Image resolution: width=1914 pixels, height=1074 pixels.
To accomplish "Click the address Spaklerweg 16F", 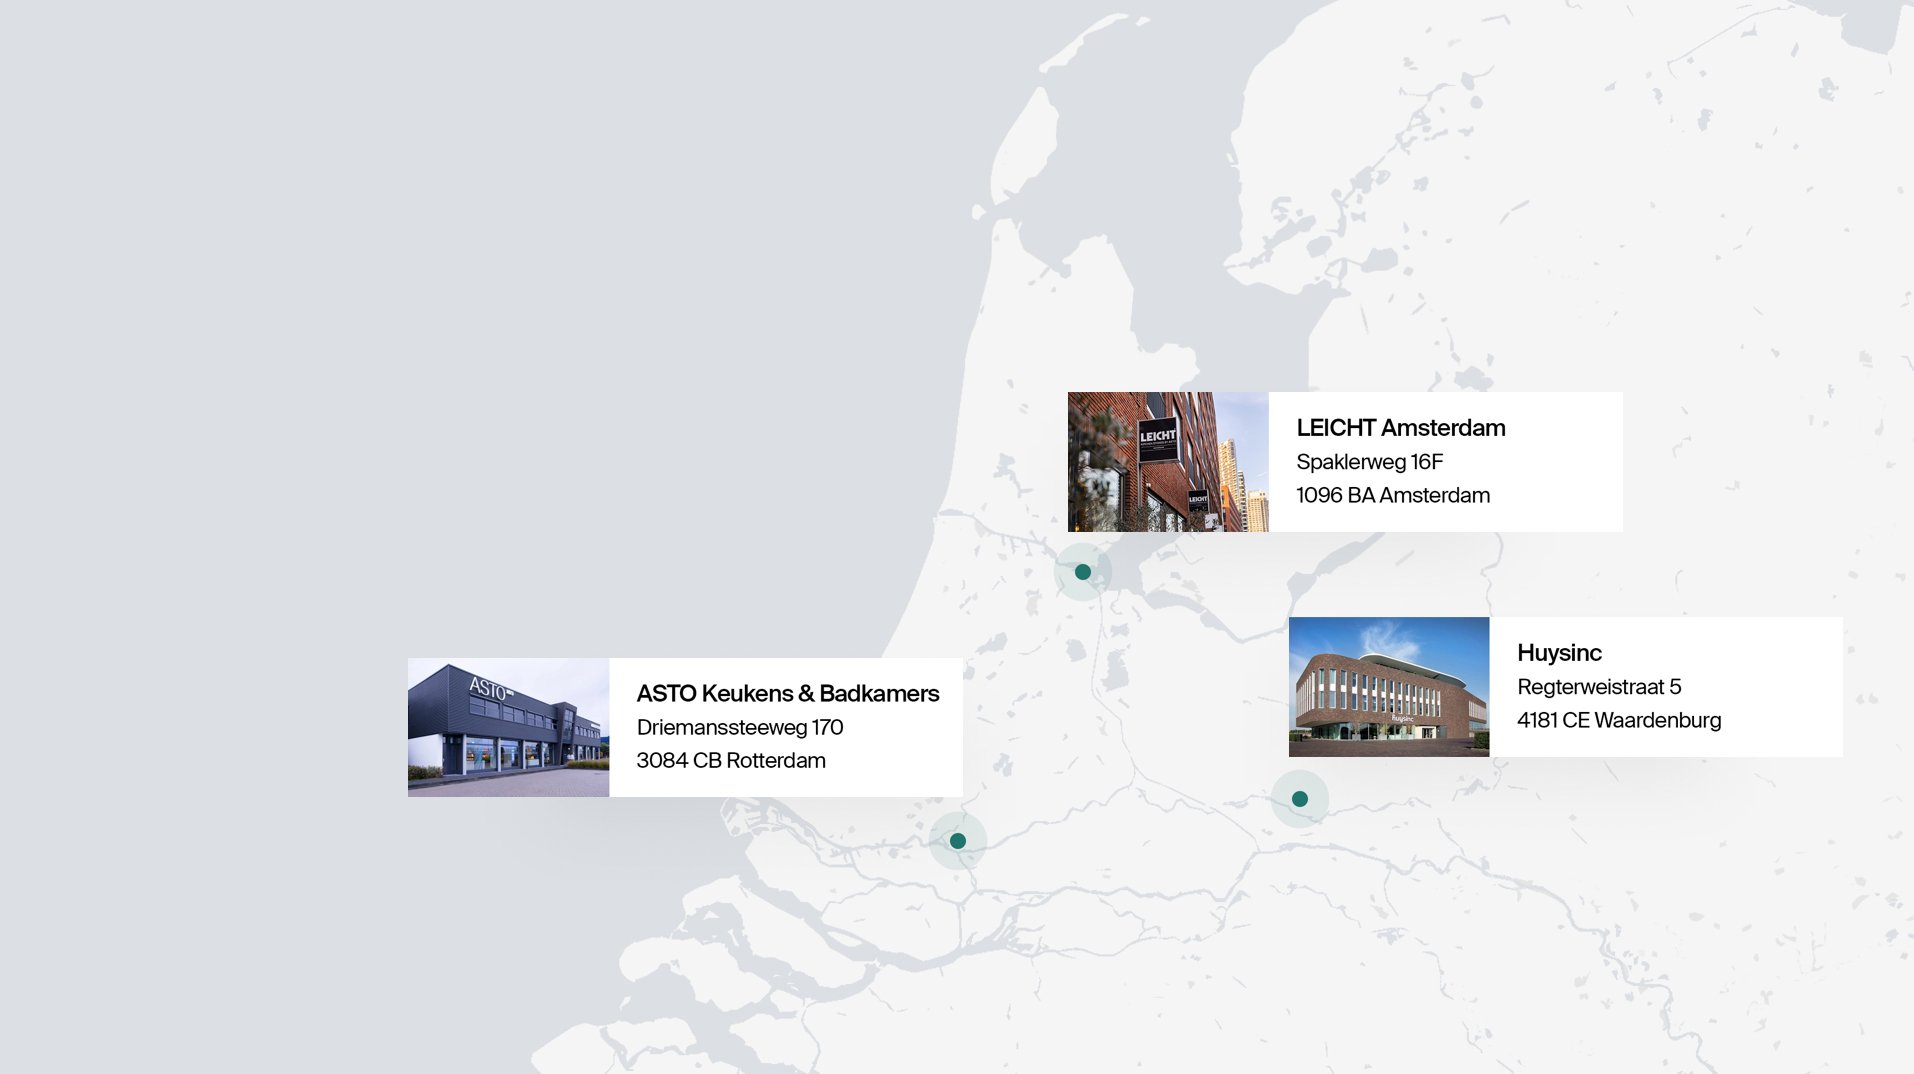I will point(1370,462).
